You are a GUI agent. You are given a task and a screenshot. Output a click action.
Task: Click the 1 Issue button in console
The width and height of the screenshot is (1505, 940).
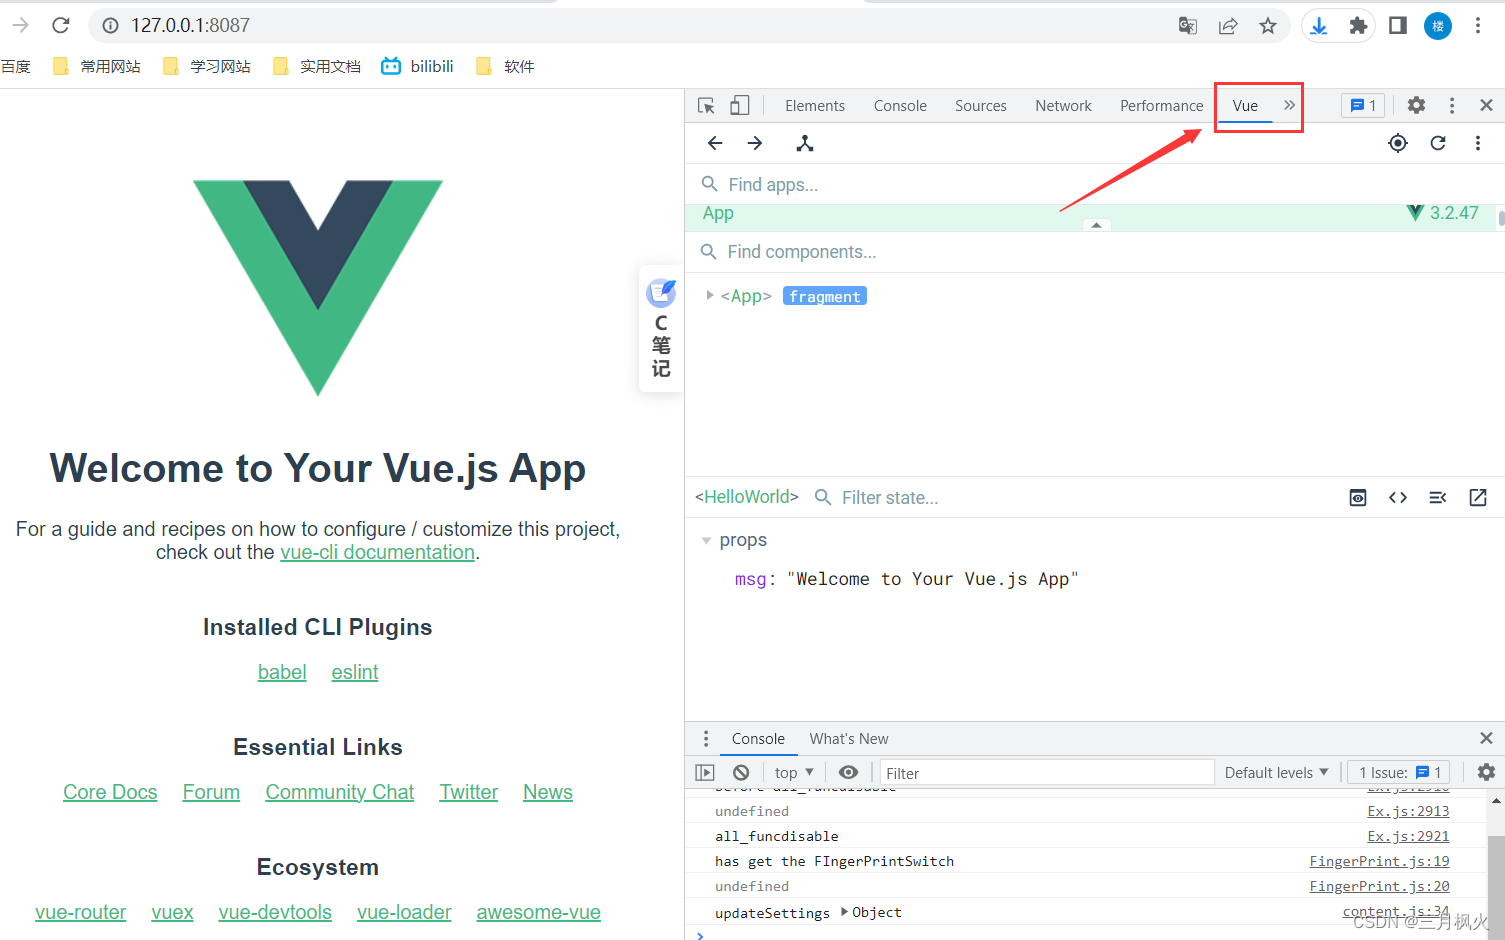pos(1399,772)
